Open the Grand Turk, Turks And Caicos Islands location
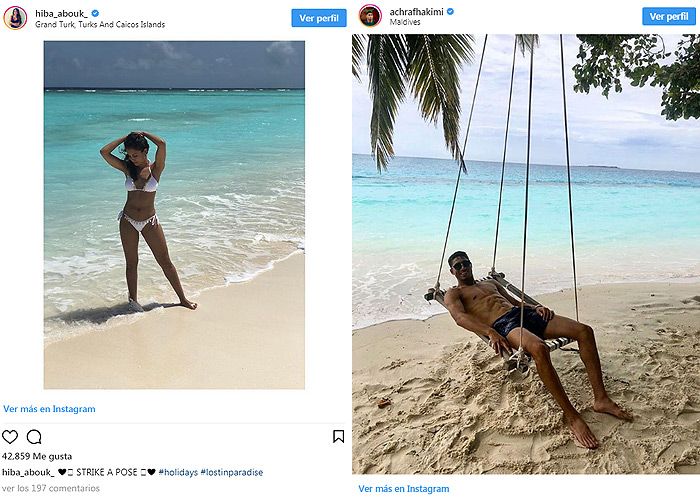The image size is (700, 500). coord(100,24)
